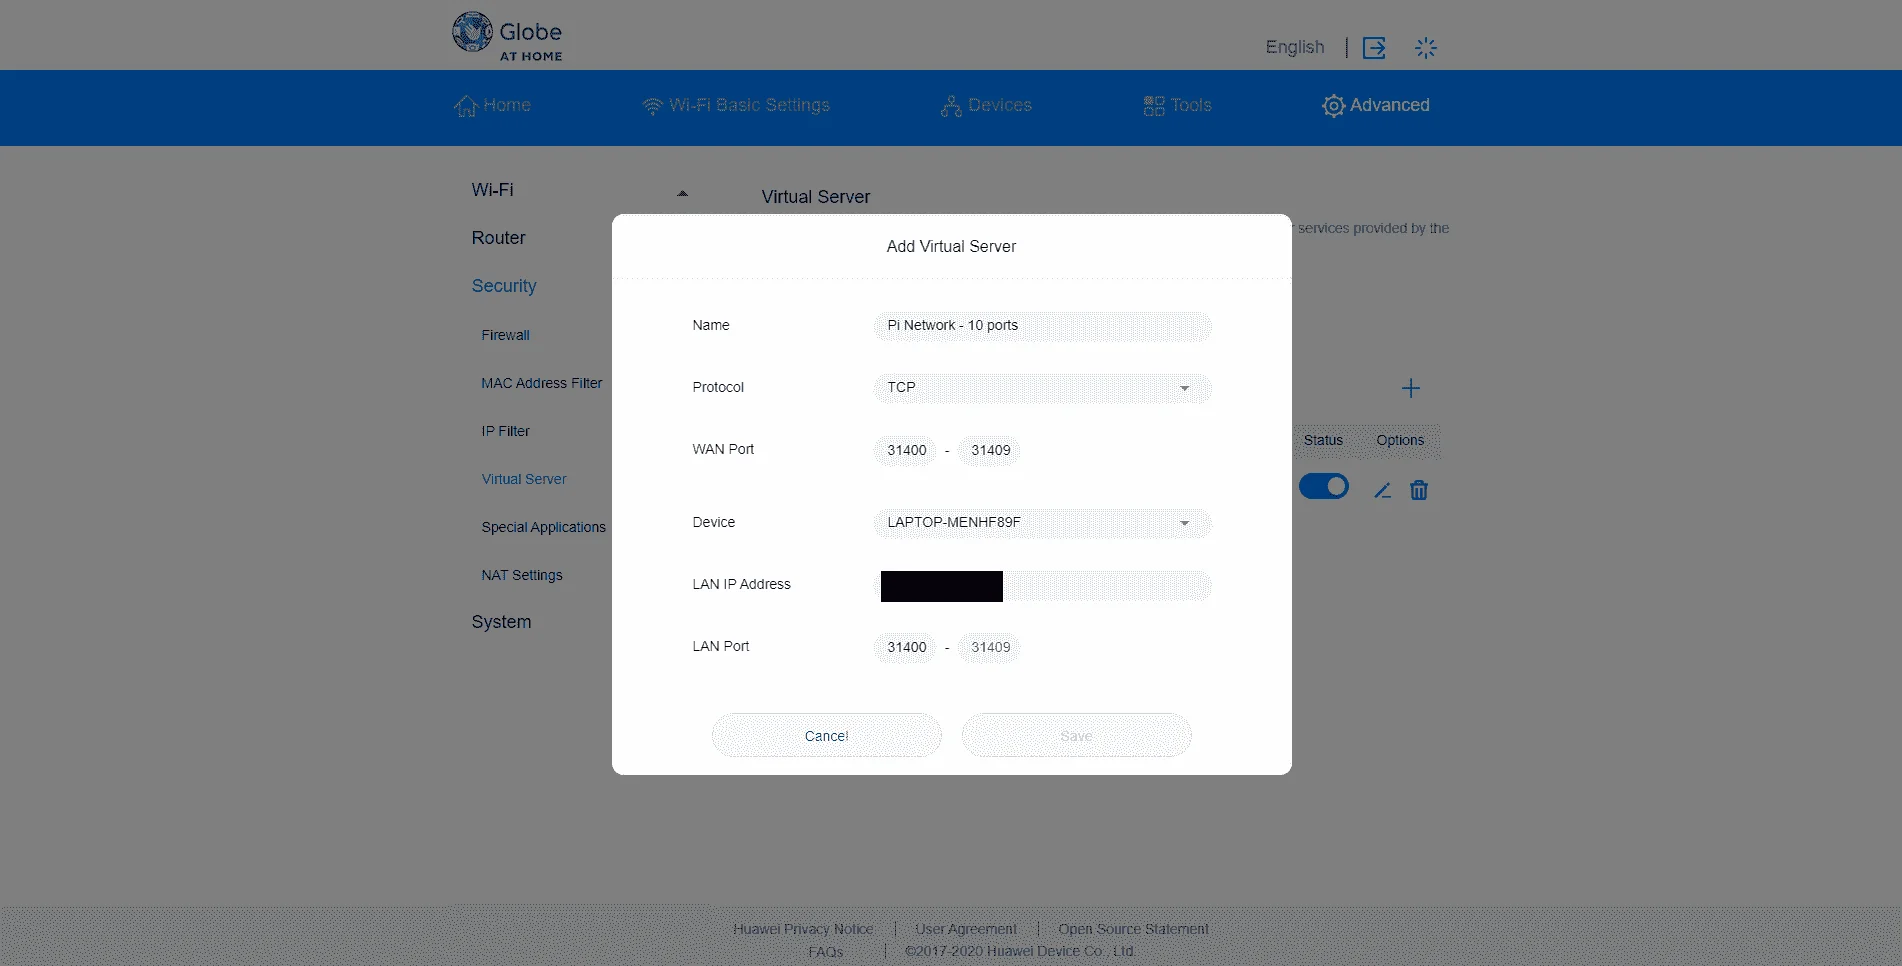Click the Wi-Fi signal icon in navigation
This screenshot has width=1902, height=966.
[652, 106]
